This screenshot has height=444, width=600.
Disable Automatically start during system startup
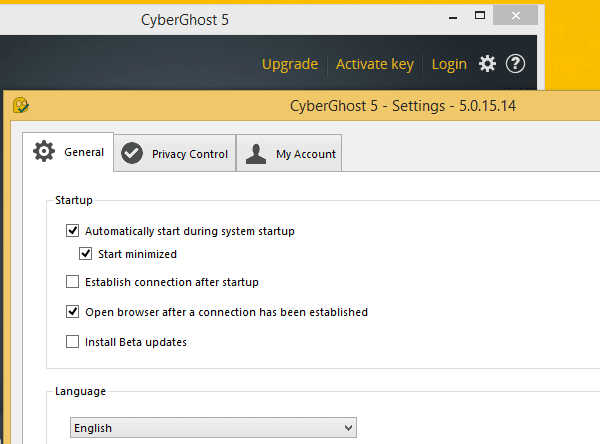pos(72,231)
